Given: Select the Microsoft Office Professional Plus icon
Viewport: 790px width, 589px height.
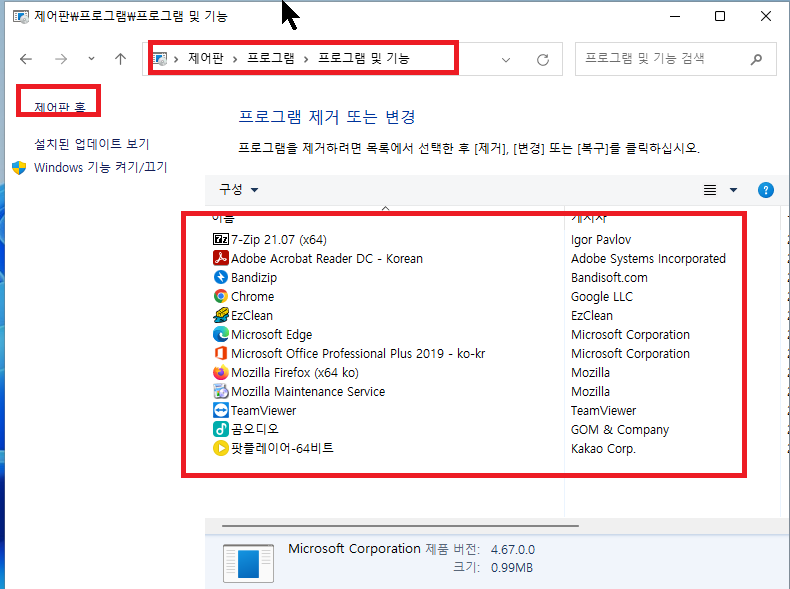Looking at the screenshot, I should pos(221,353).
